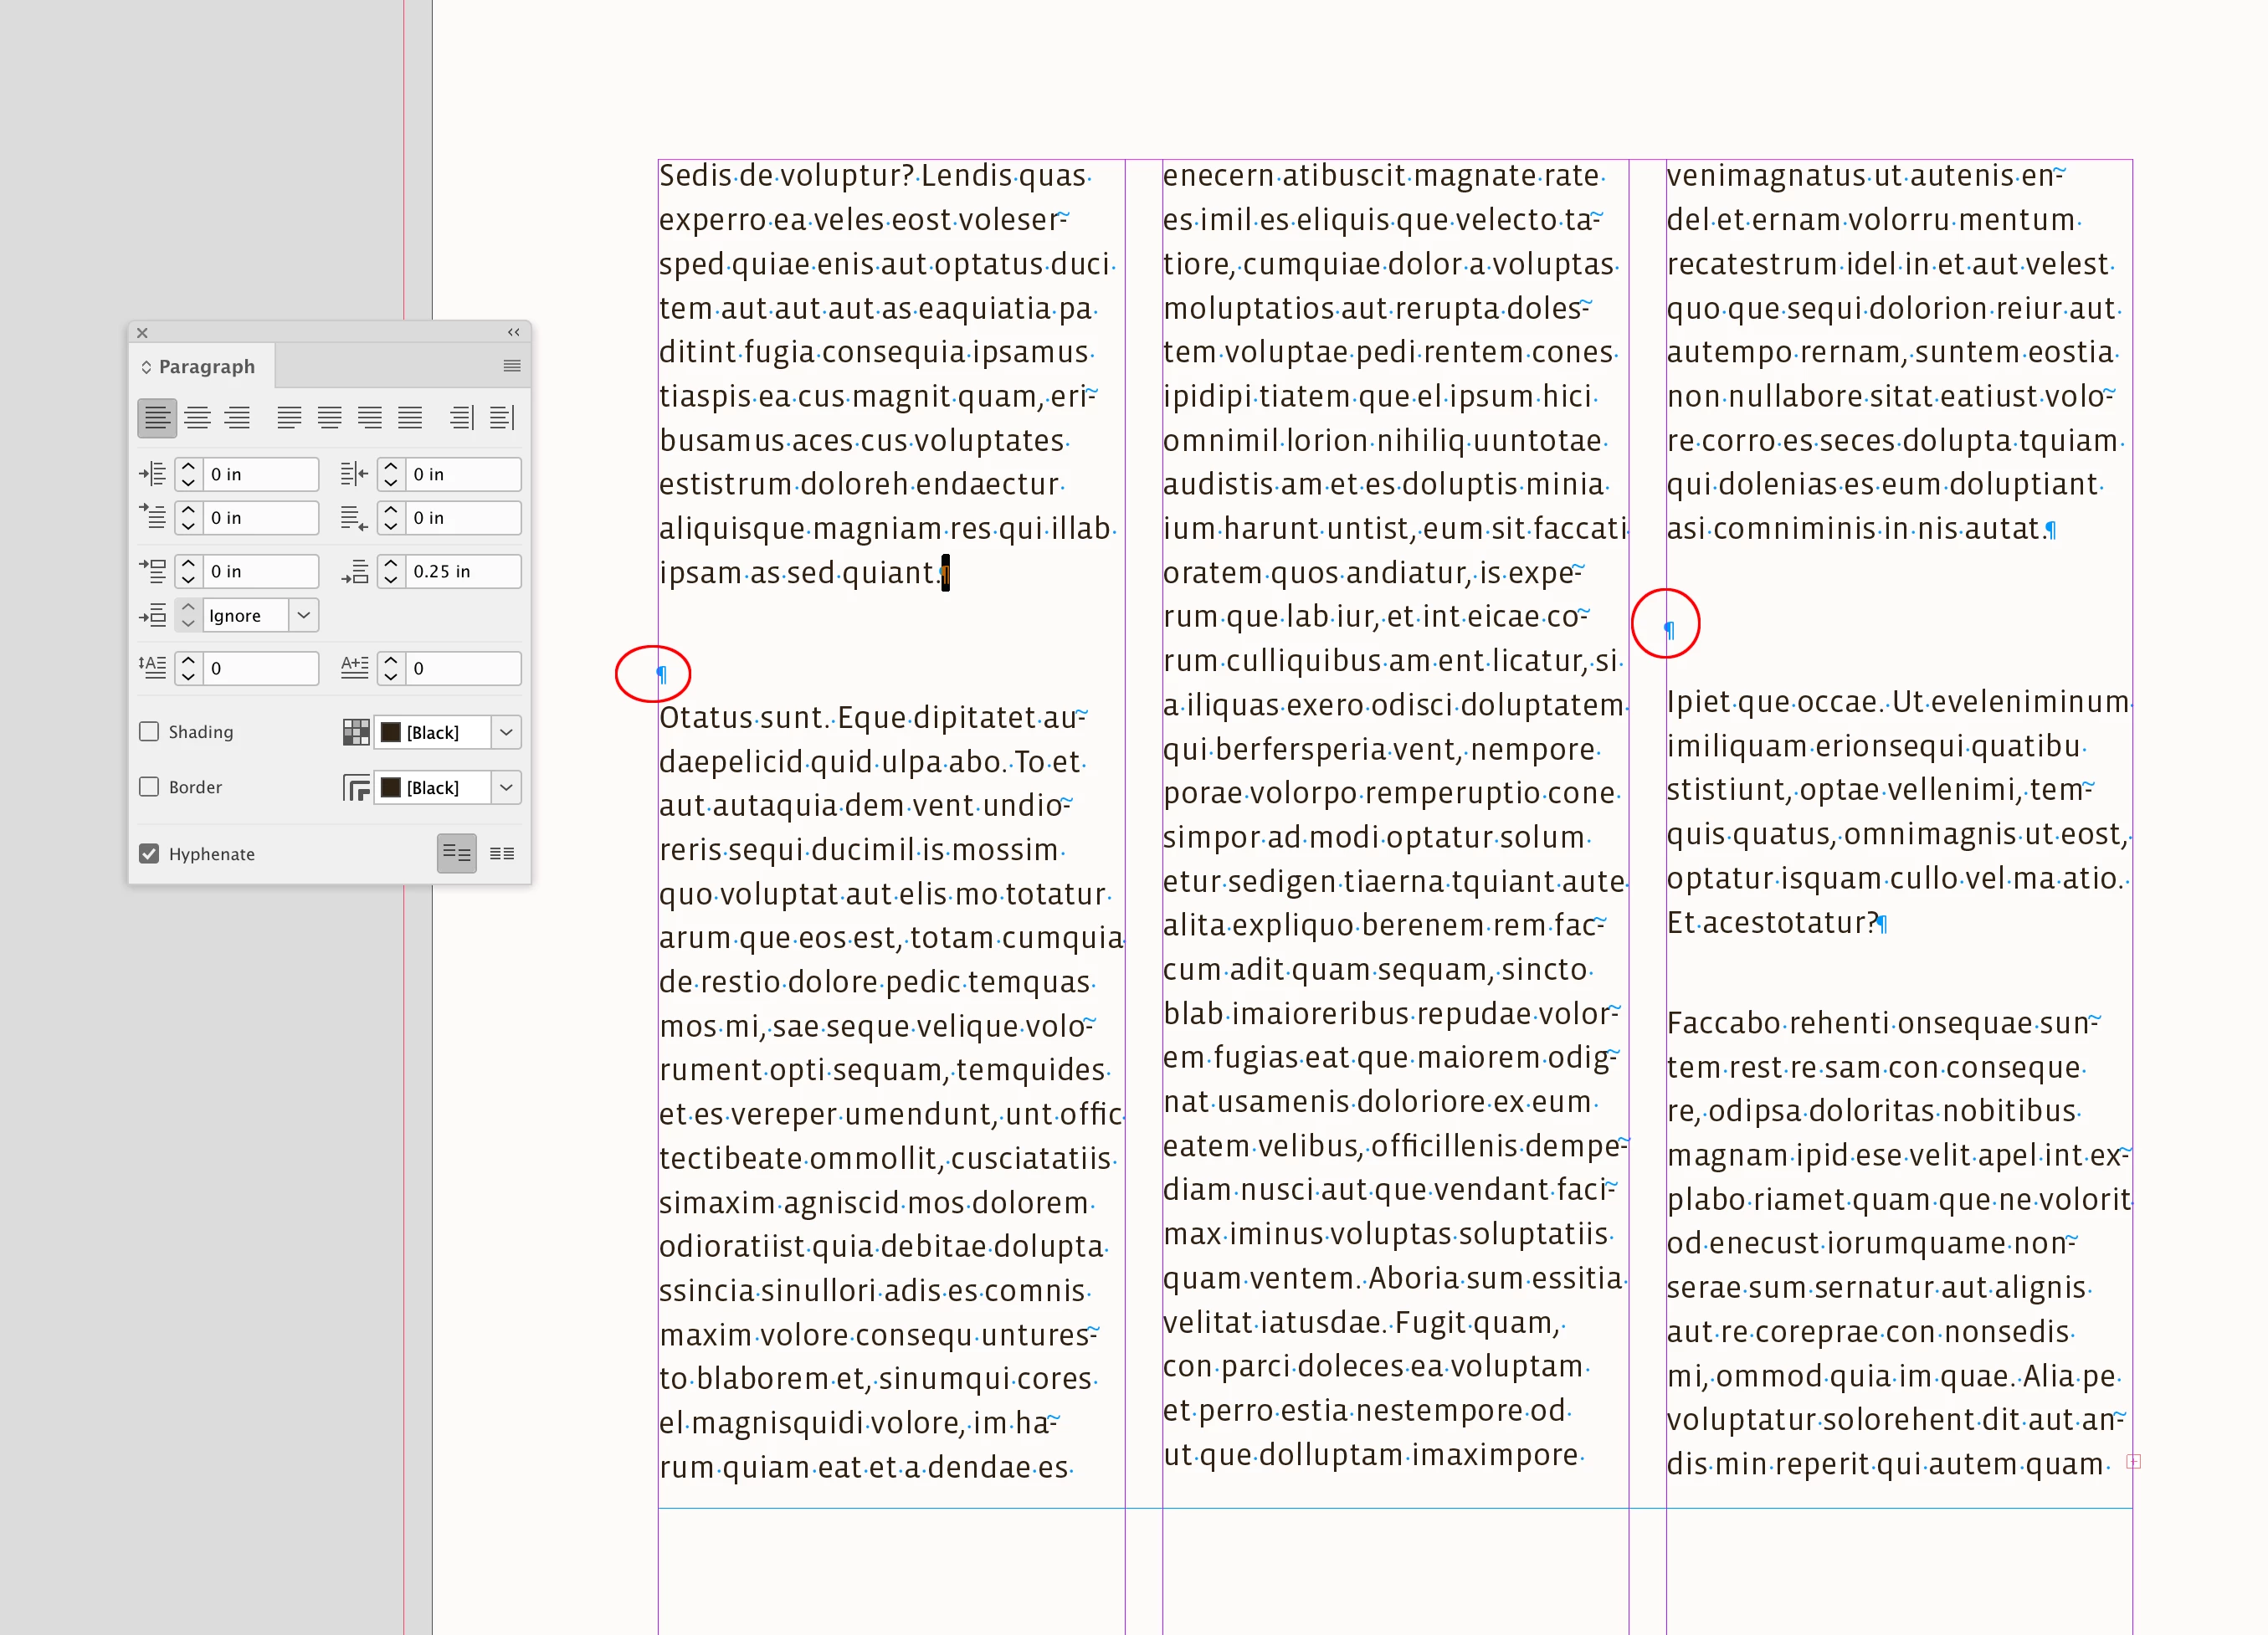
Task: Expand the Shading [Black] color dropdown
Action: point(507,732)
